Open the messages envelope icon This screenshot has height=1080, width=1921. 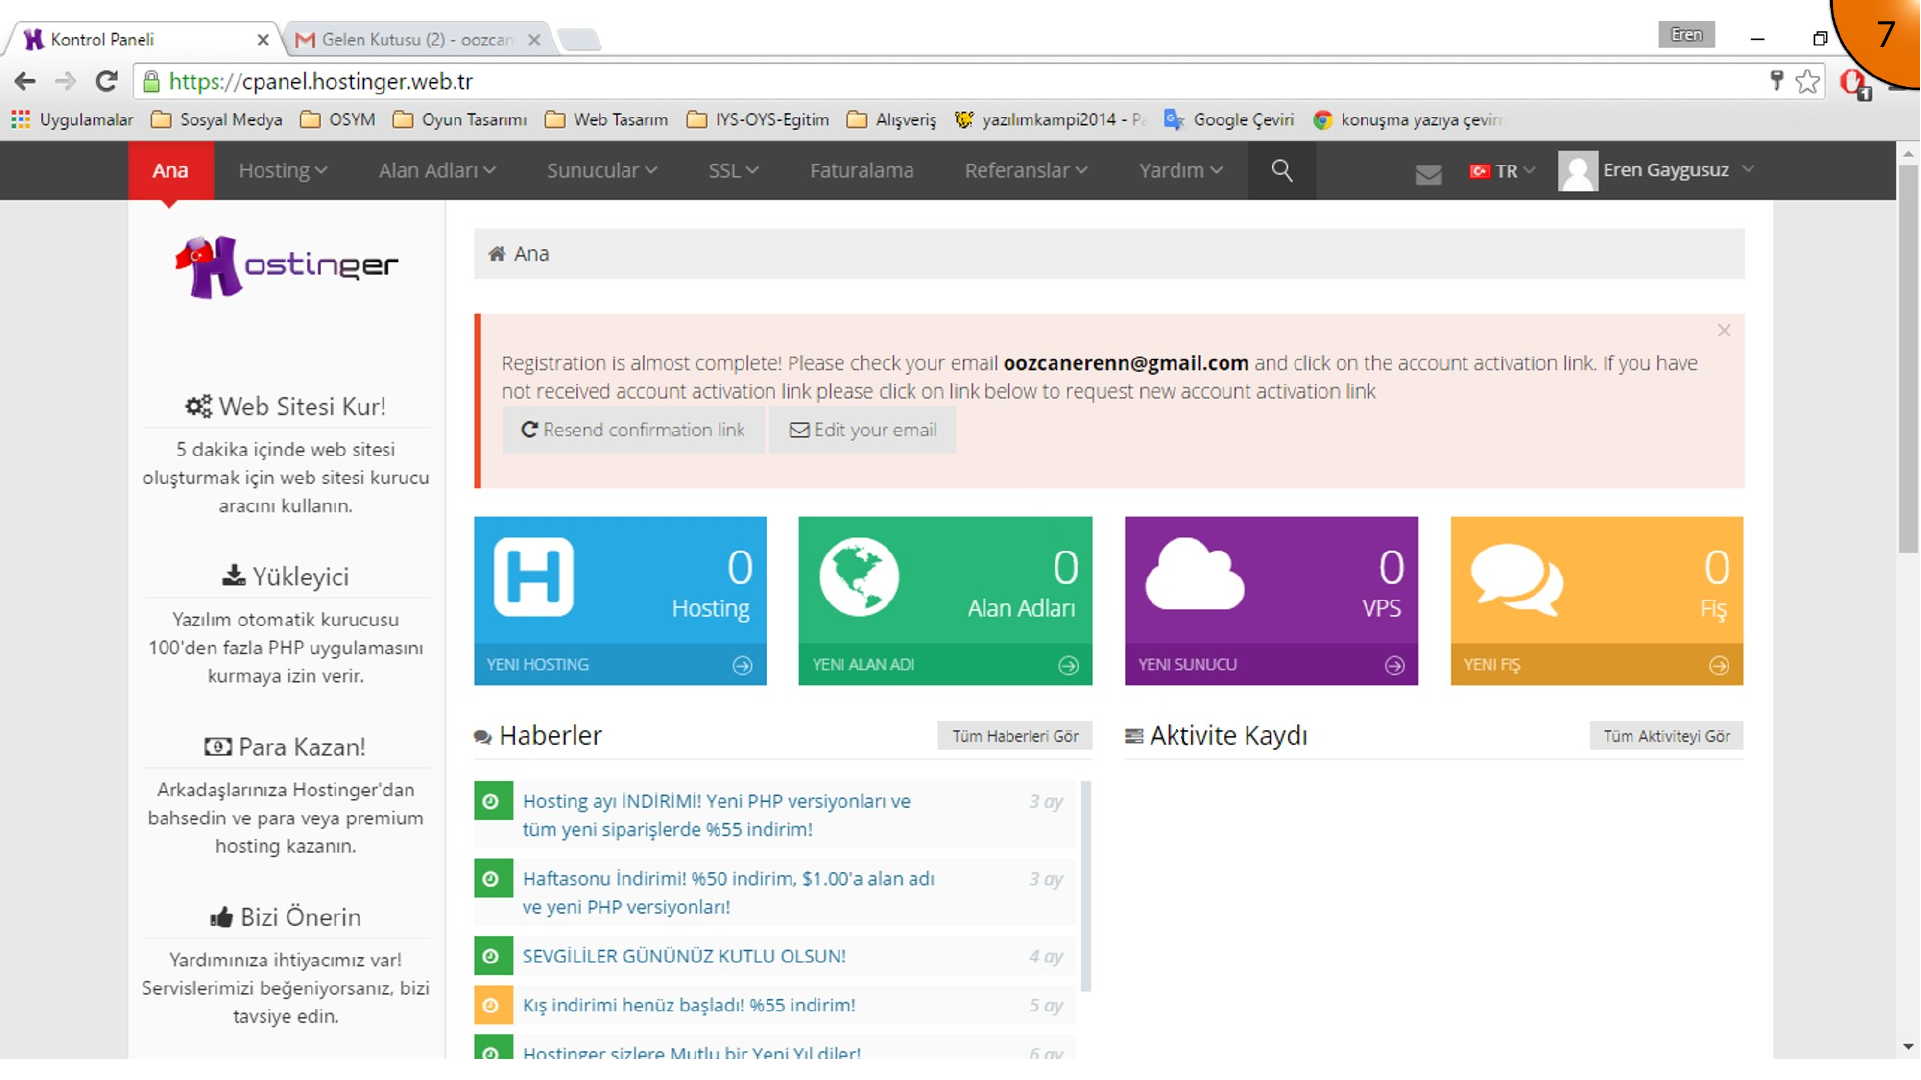(x=1428, y=175)
